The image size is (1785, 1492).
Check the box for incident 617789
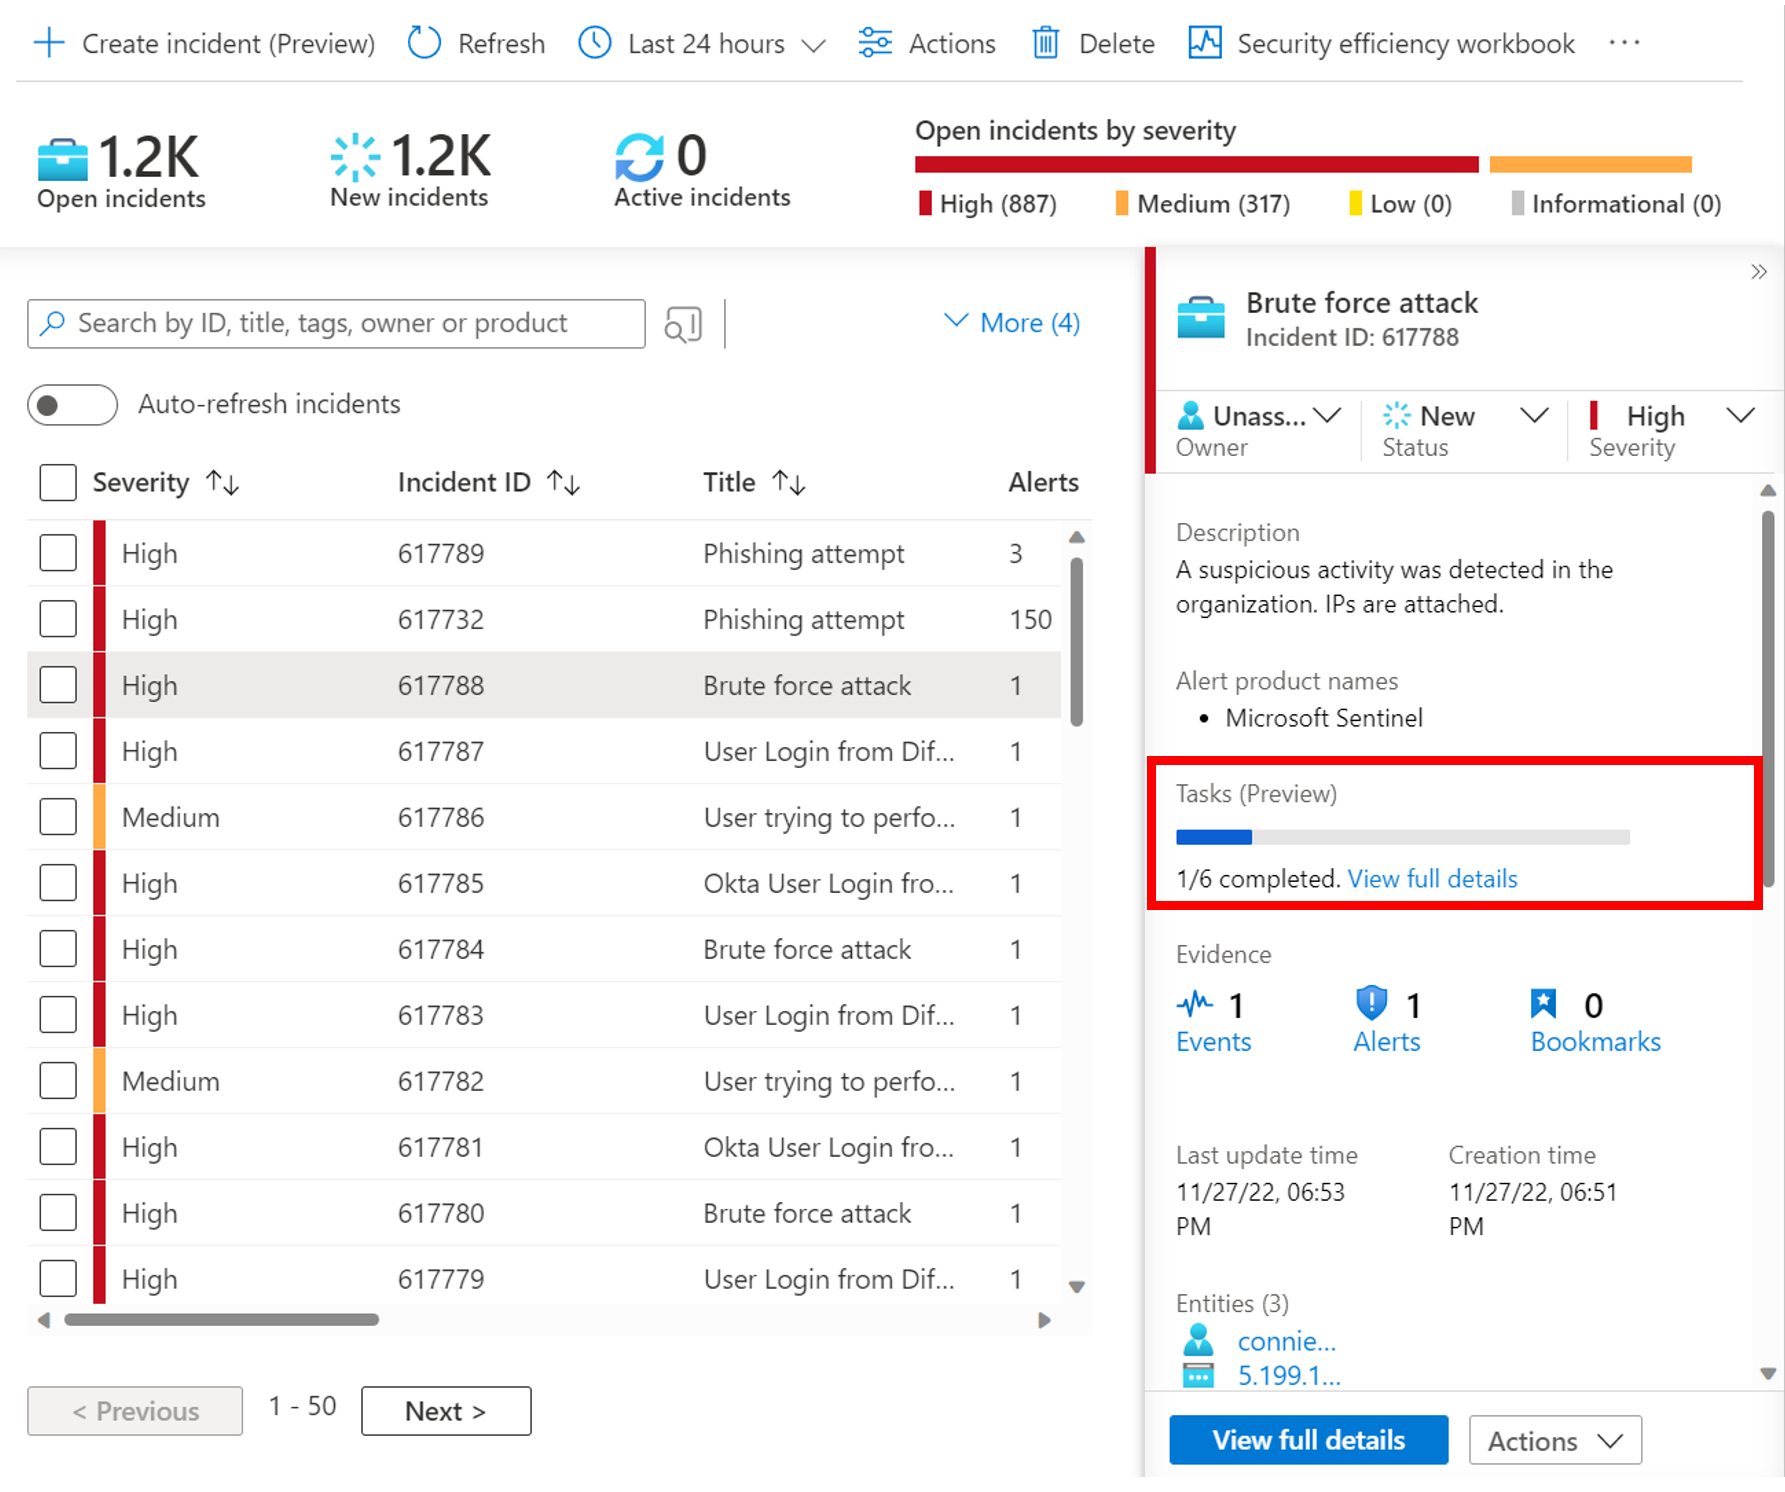click(58, 553)
